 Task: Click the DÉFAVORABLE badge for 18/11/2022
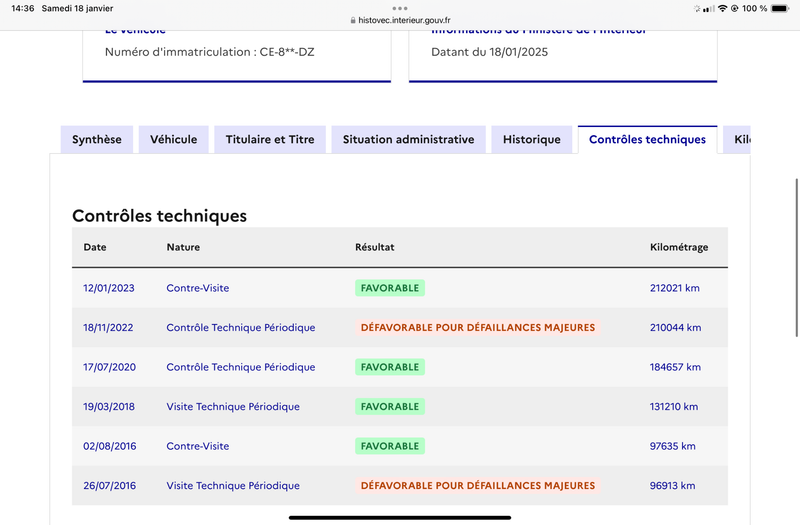click(478, 328)
